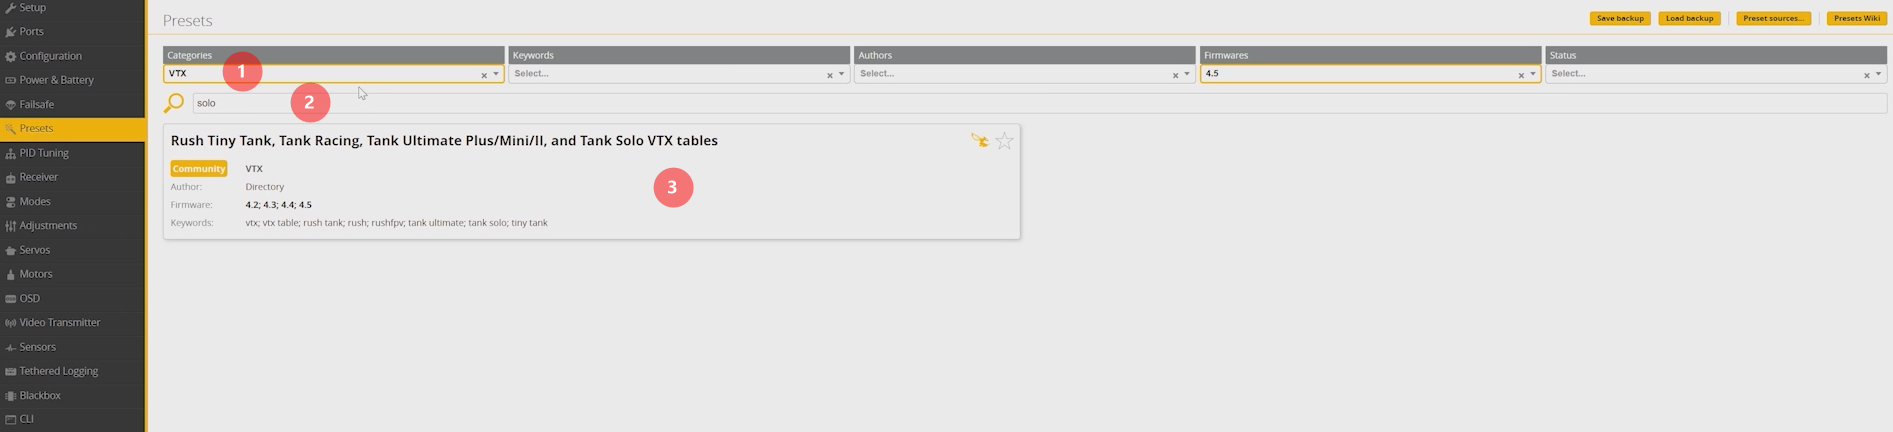
Task: Clear the 4.5 firmware filter
Action: (x=1521, y=75)
